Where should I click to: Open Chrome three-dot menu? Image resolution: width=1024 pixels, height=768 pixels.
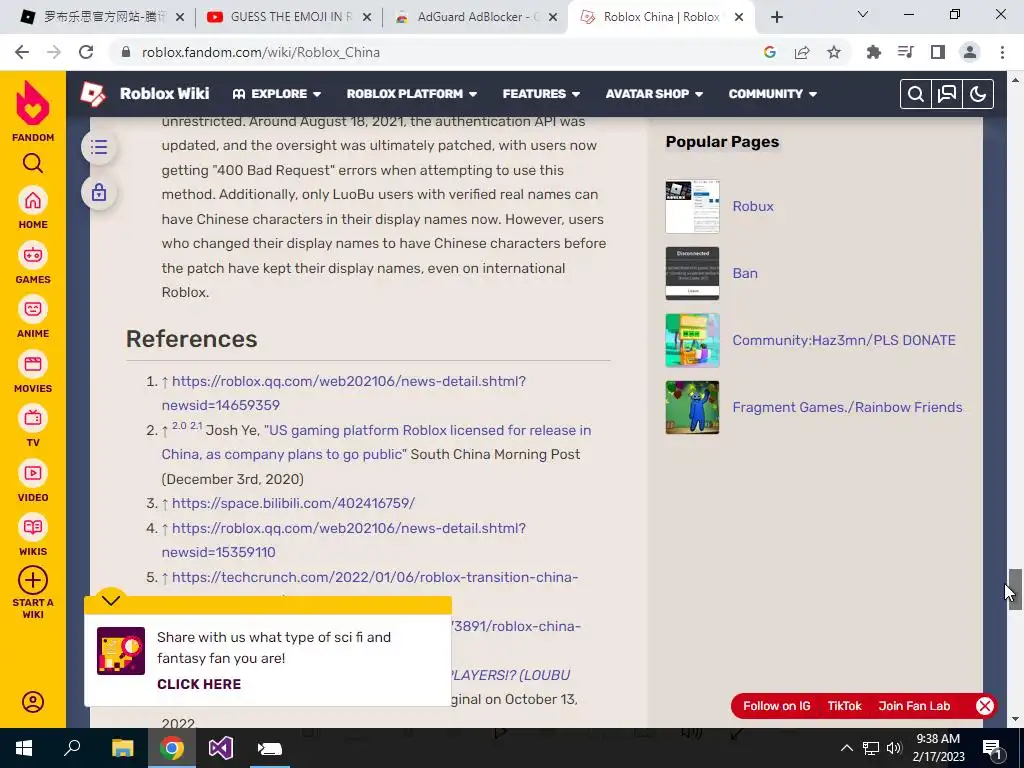(x=1002, y=52)
